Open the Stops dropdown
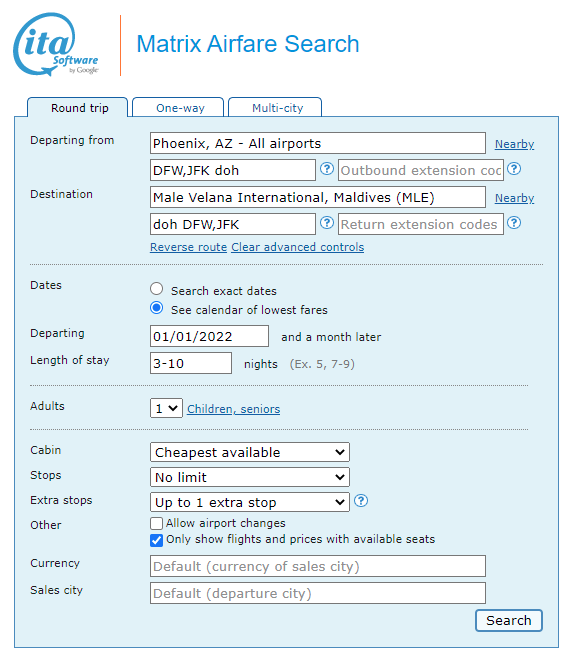Image resolution: width=567 pixels, height=658 pixels. [x=250, y=477]
